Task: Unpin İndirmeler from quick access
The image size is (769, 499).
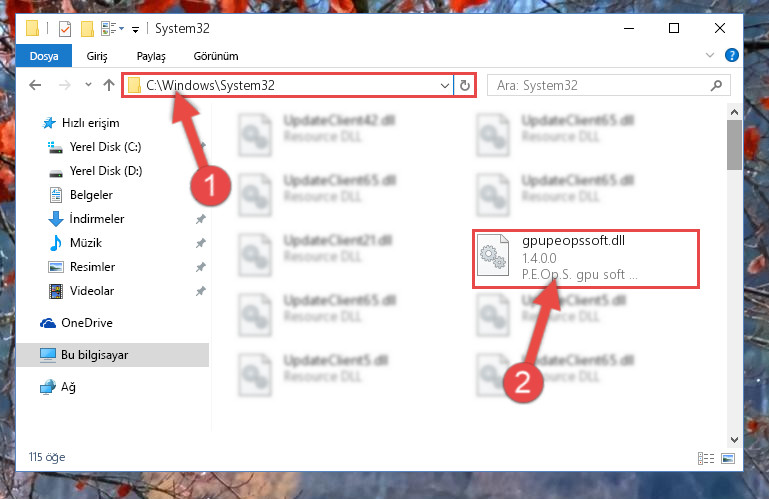Action: (x=201, y=219)
